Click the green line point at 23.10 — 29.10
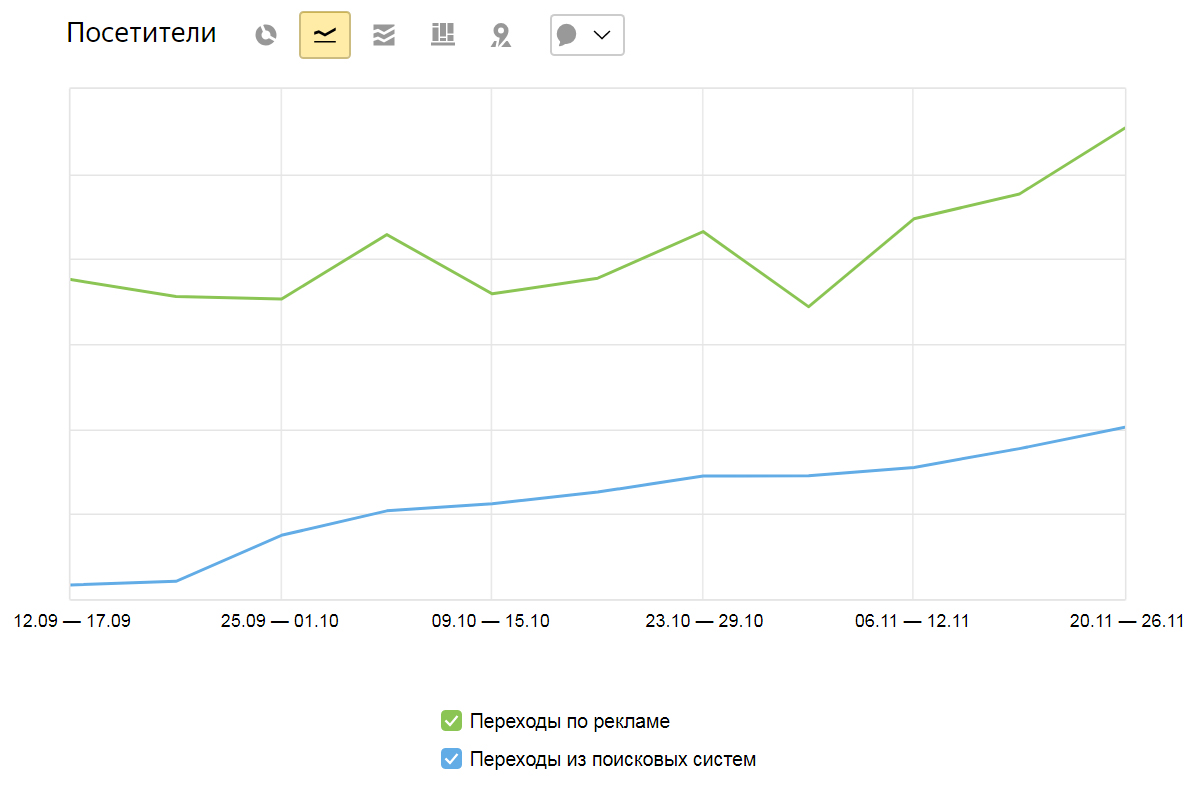The image size is (1194, 796). pyautogui.click(x=703, y=232)
